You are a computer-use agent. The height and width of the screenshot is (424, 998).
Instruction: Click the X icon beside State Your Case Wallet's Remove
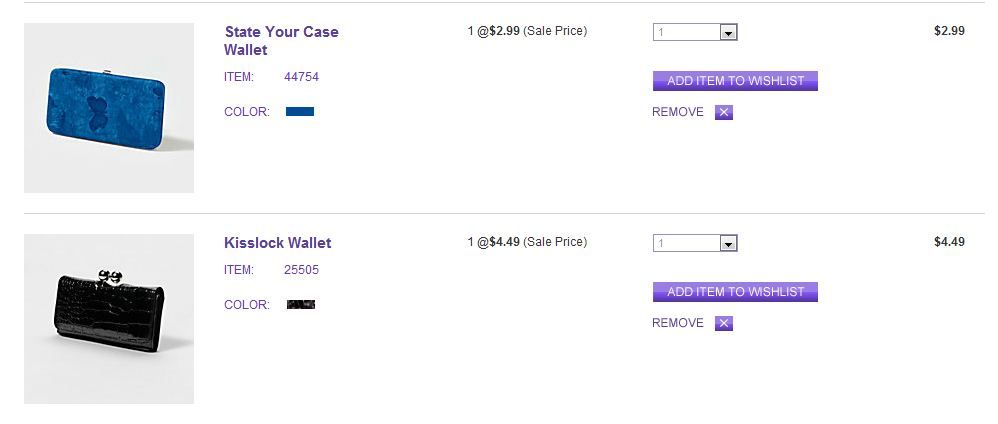click(725, 112)
